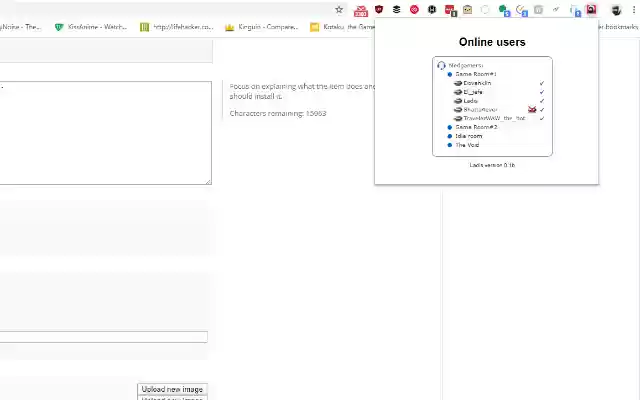Open the Kinguin - Compare bookmark
Viewport: 640px width, 400px height.
point(262,27)
